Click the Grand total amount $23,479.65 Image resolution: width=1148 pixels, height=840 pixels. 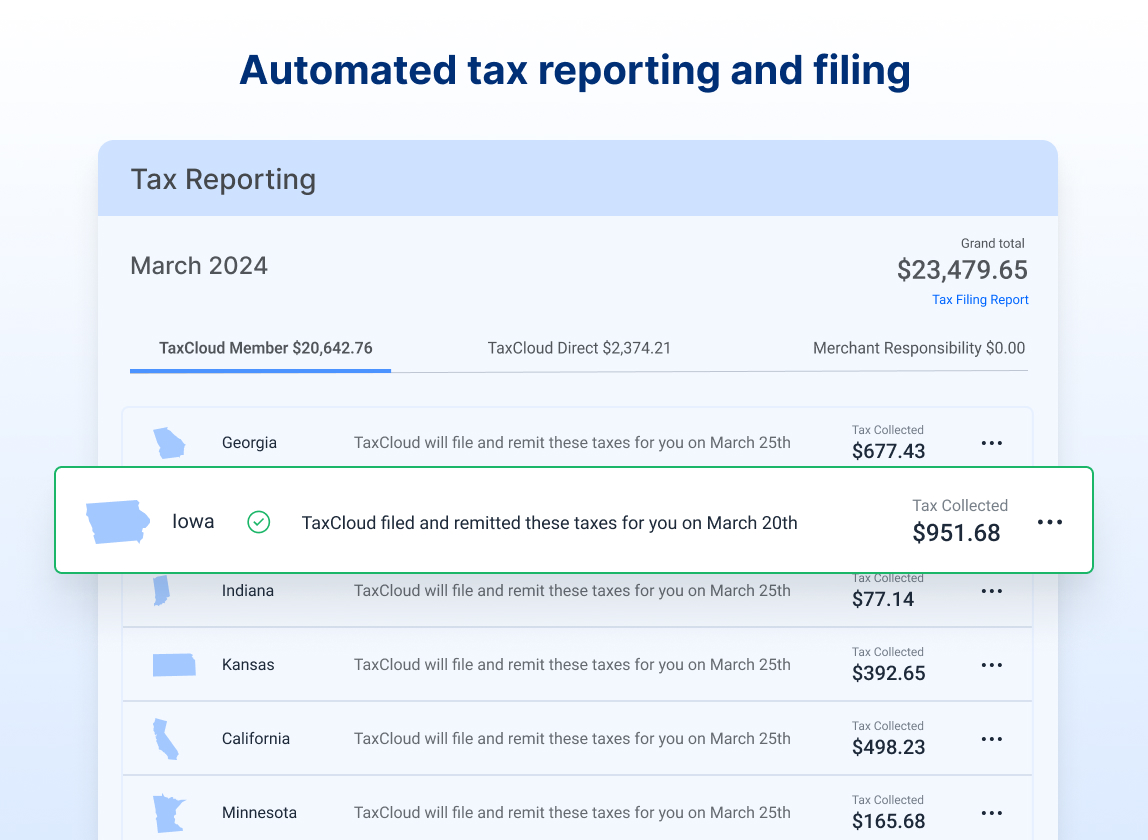962,270
